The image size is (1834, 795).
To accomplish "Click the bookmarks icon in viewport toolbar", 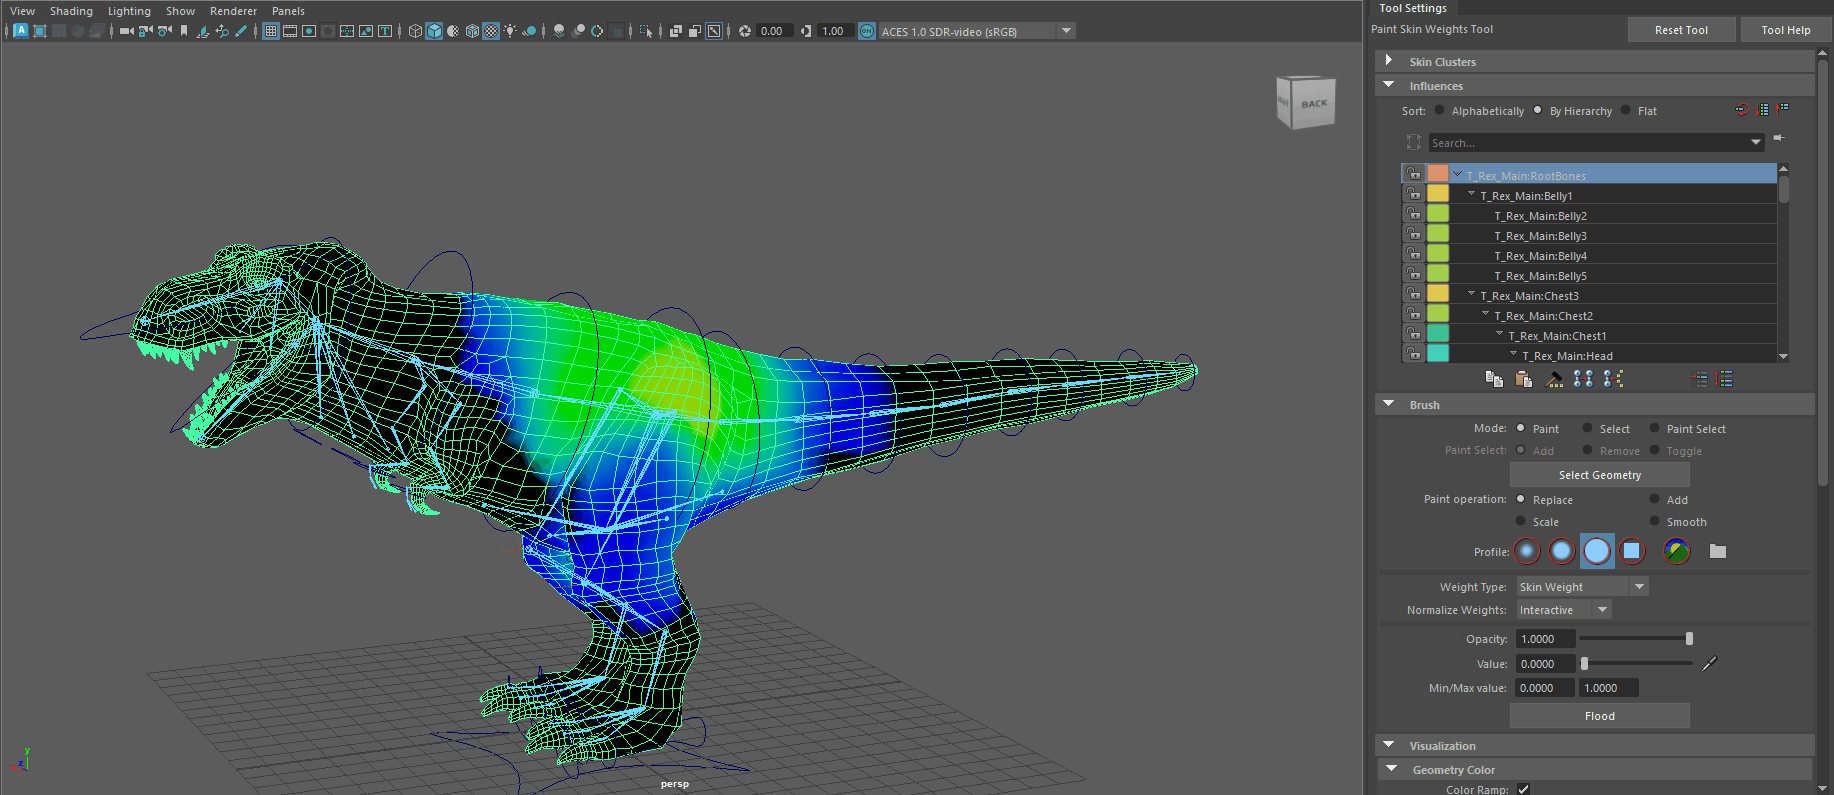I will tap(184, 31).
